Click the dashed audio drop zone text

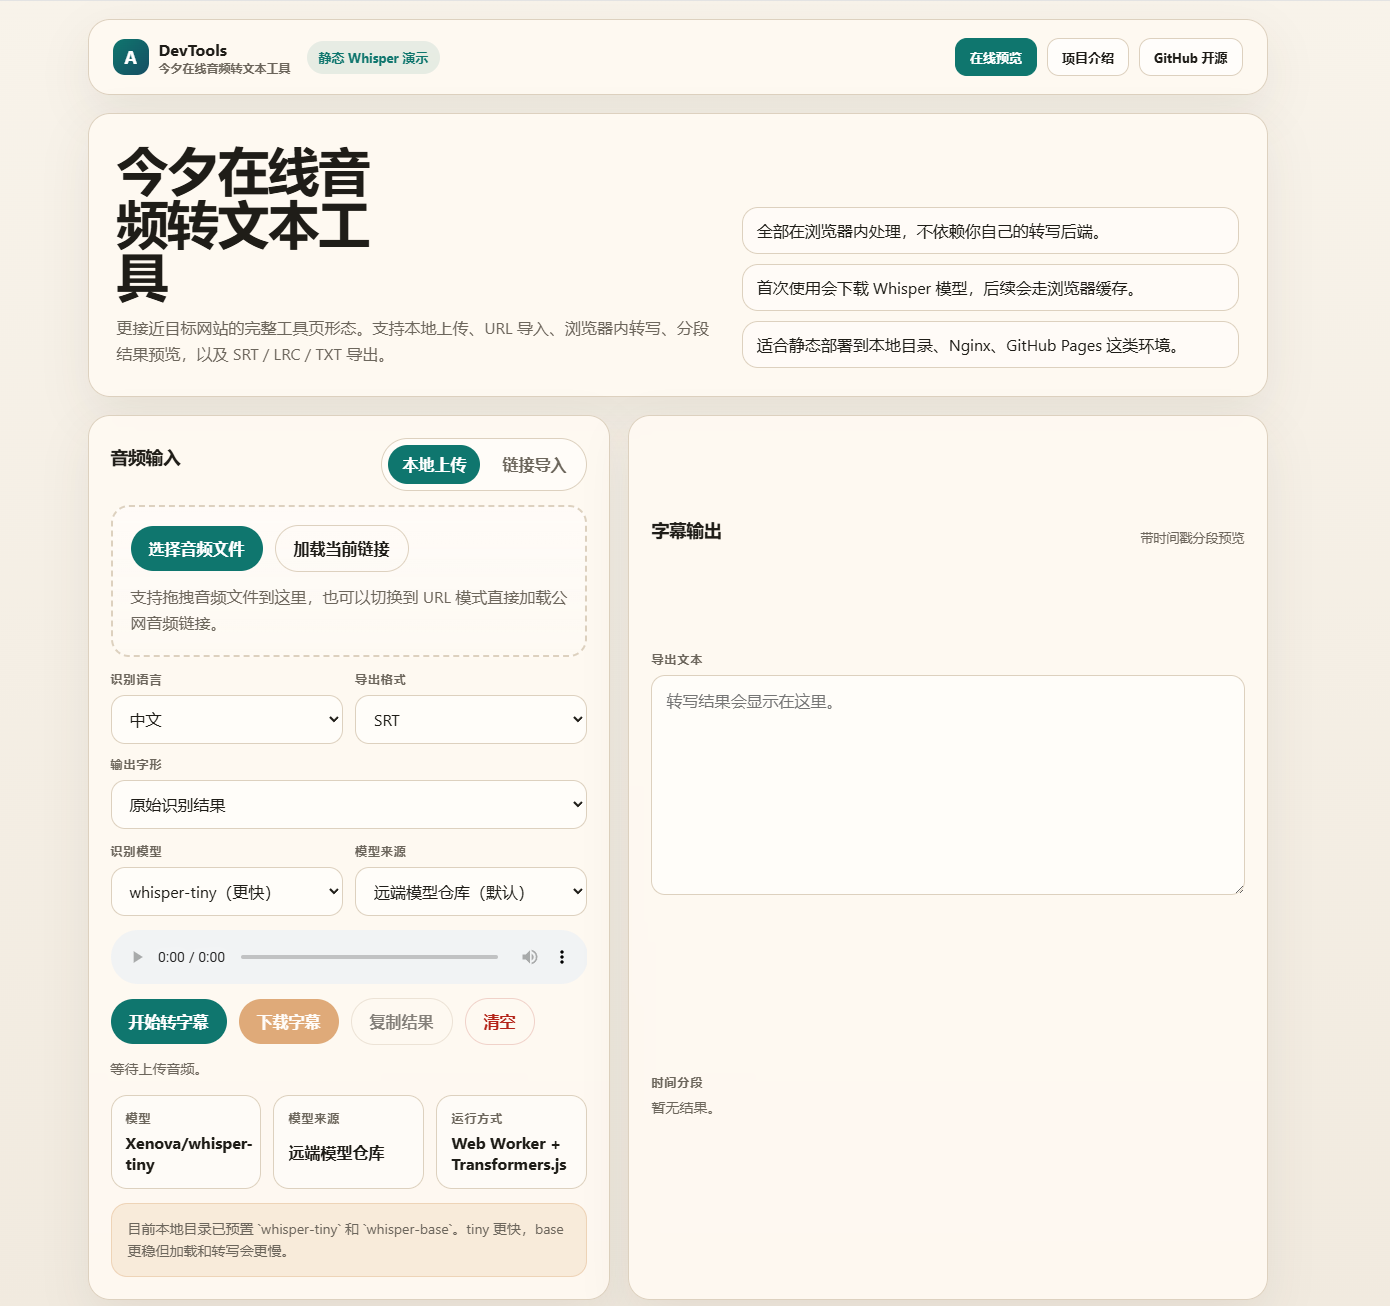[x=349, y=610]
